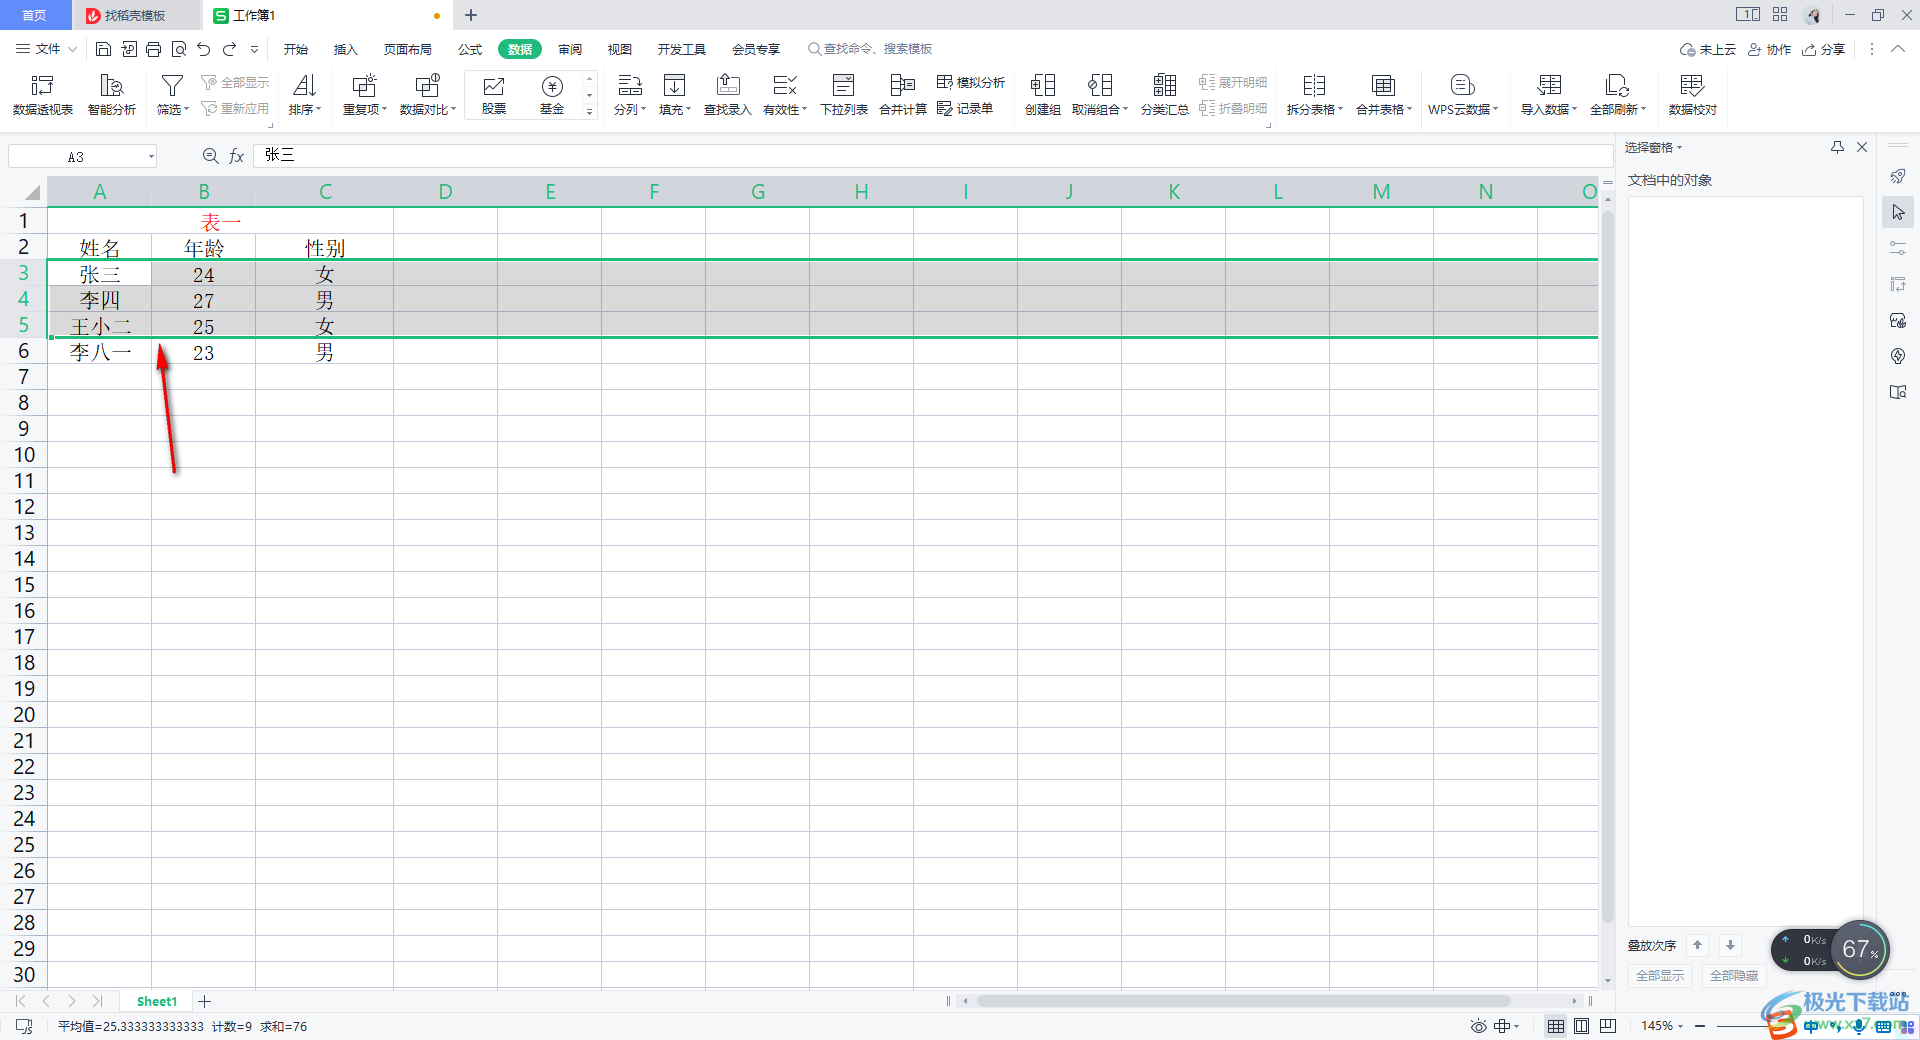
Task: Click the formula bar input containing 张三
Action: click(932, 155)
